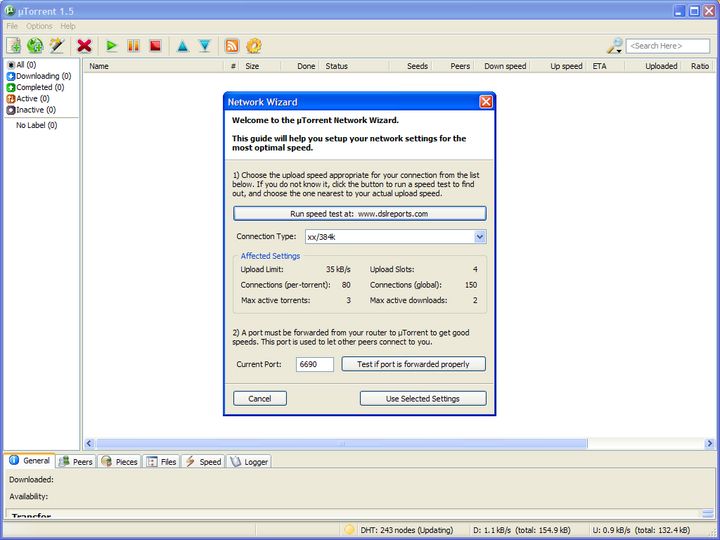Open the Options menu
This screenshot has width=720, height=540.
[x=39, y=26]
